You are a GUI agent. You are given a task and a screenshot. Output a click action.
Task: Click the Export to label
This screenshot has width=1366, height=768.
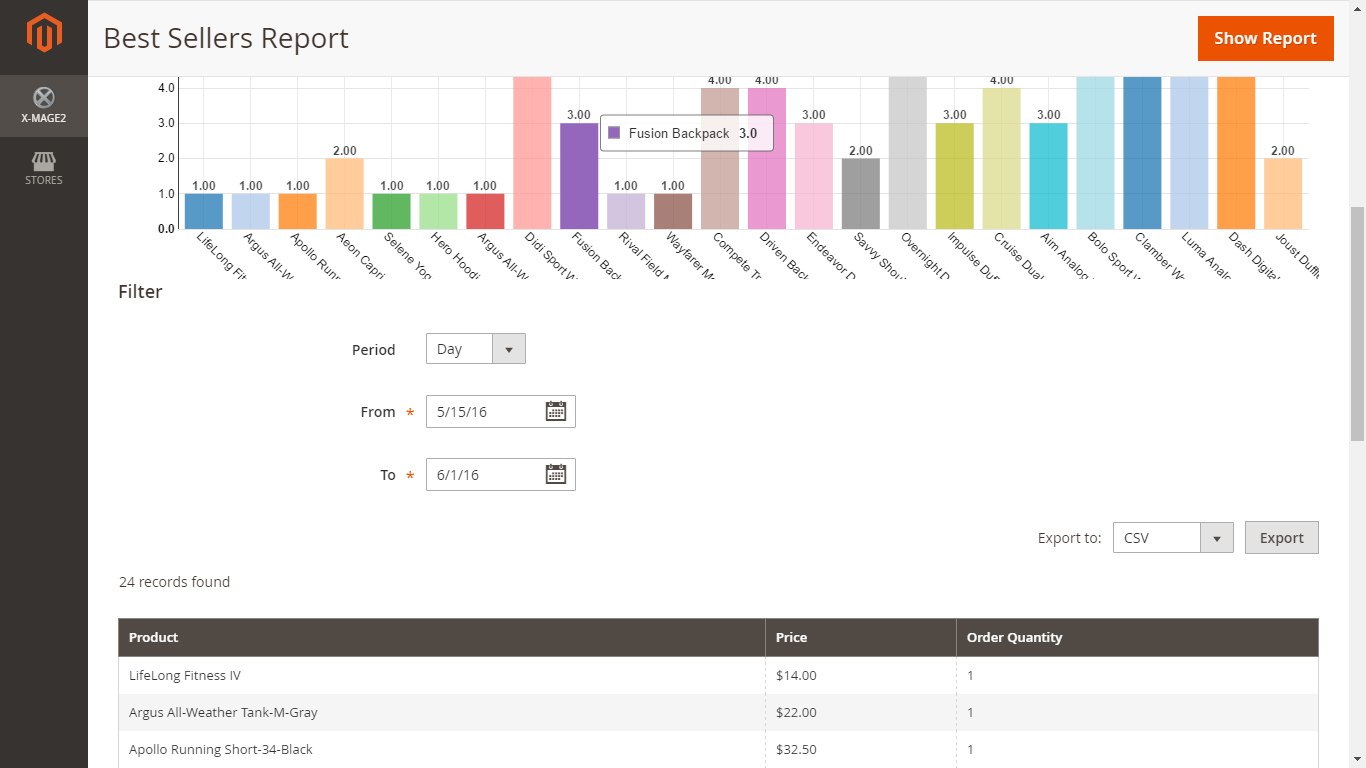pyautogui.click(x=1069, y=538)
